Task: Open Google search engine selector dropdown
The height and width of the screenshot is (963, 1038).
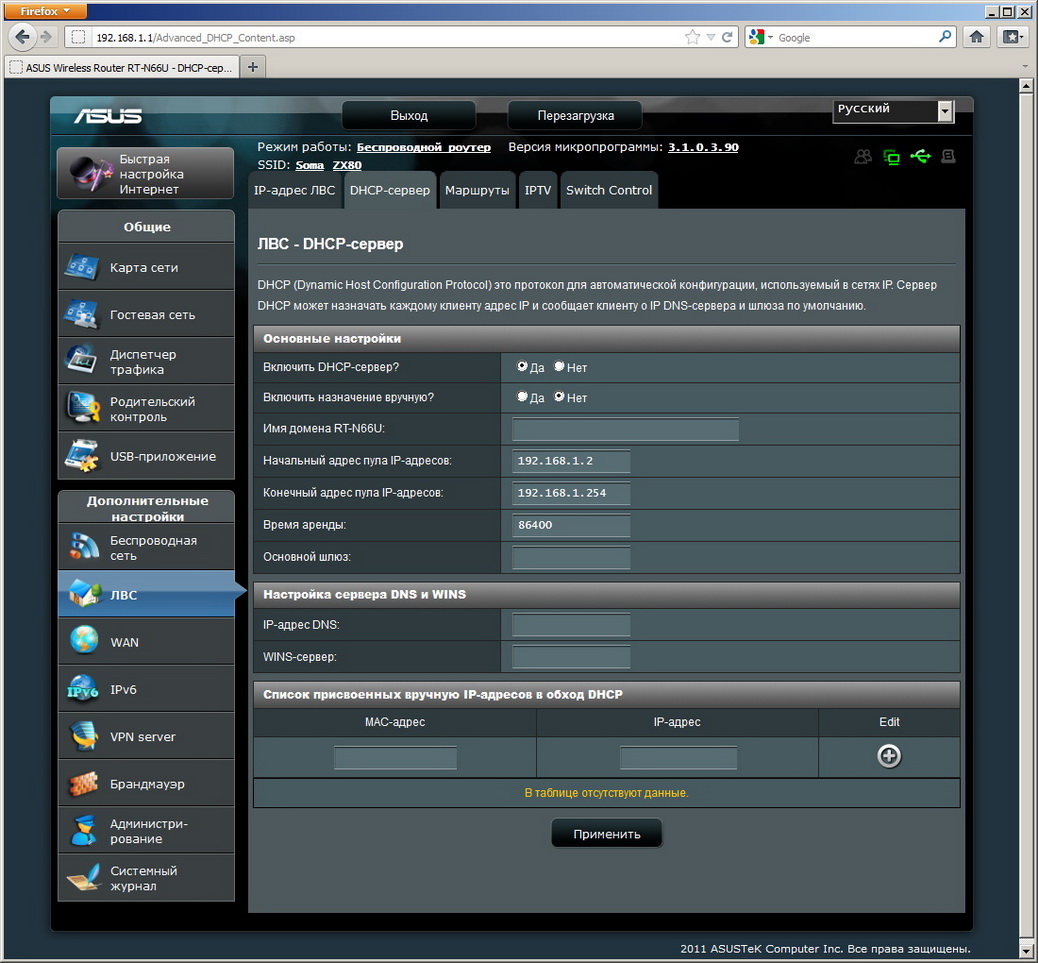Action: 760,37
